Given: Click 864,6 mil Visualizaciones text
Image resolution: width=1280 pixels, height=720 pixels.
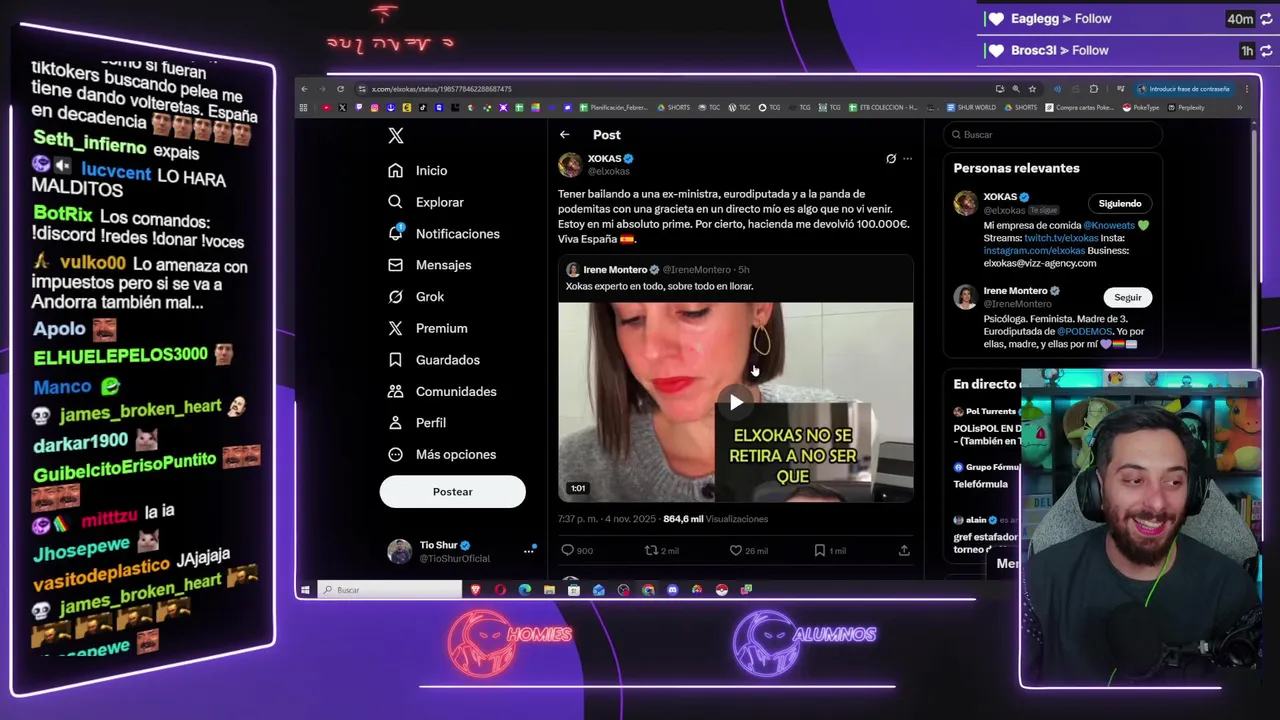Looking at the screenshot, I should [x=715, y=519].
